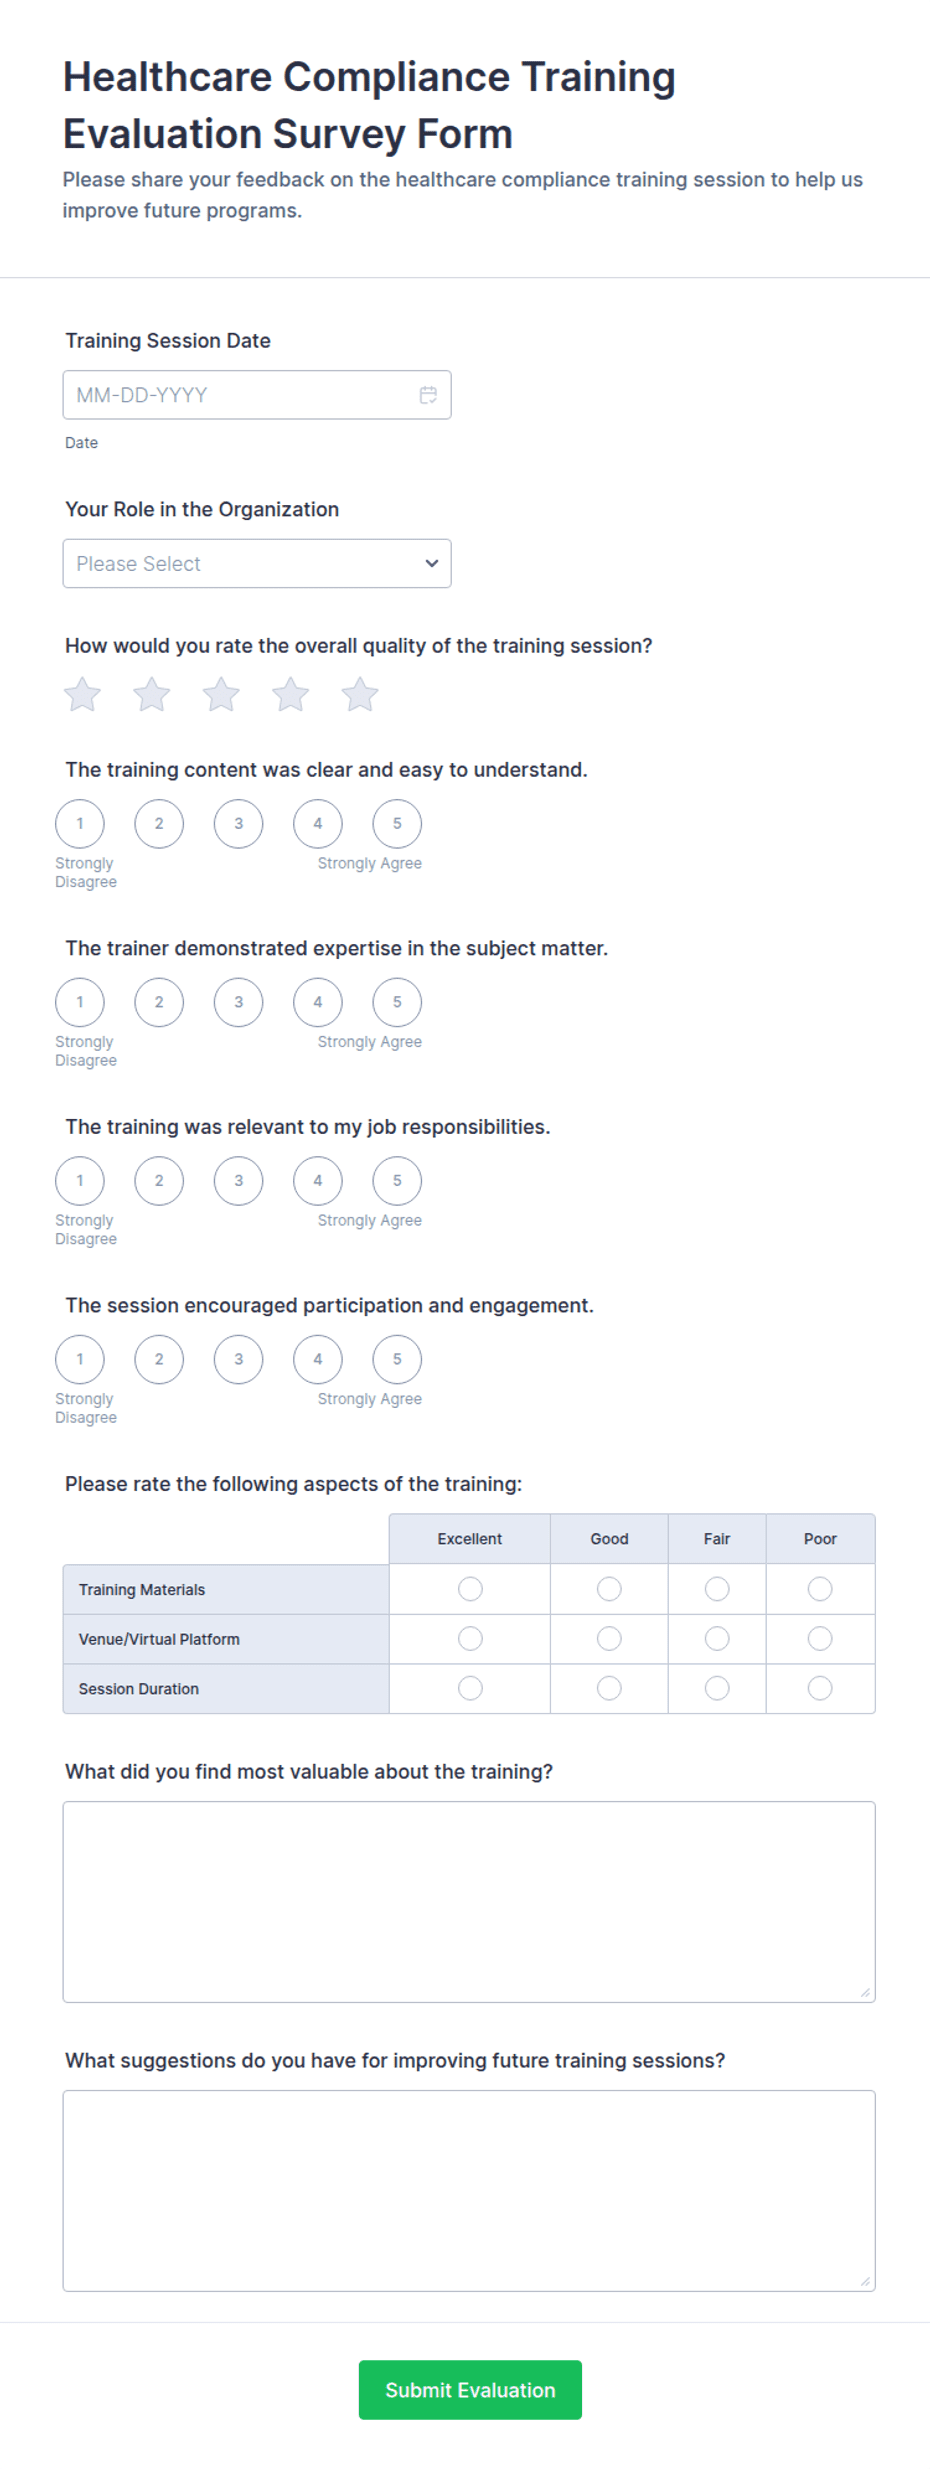Screen dimensions: 930x2469
Task: Focus the MM-DD-YYYY date input field
Action: [257, 395]
